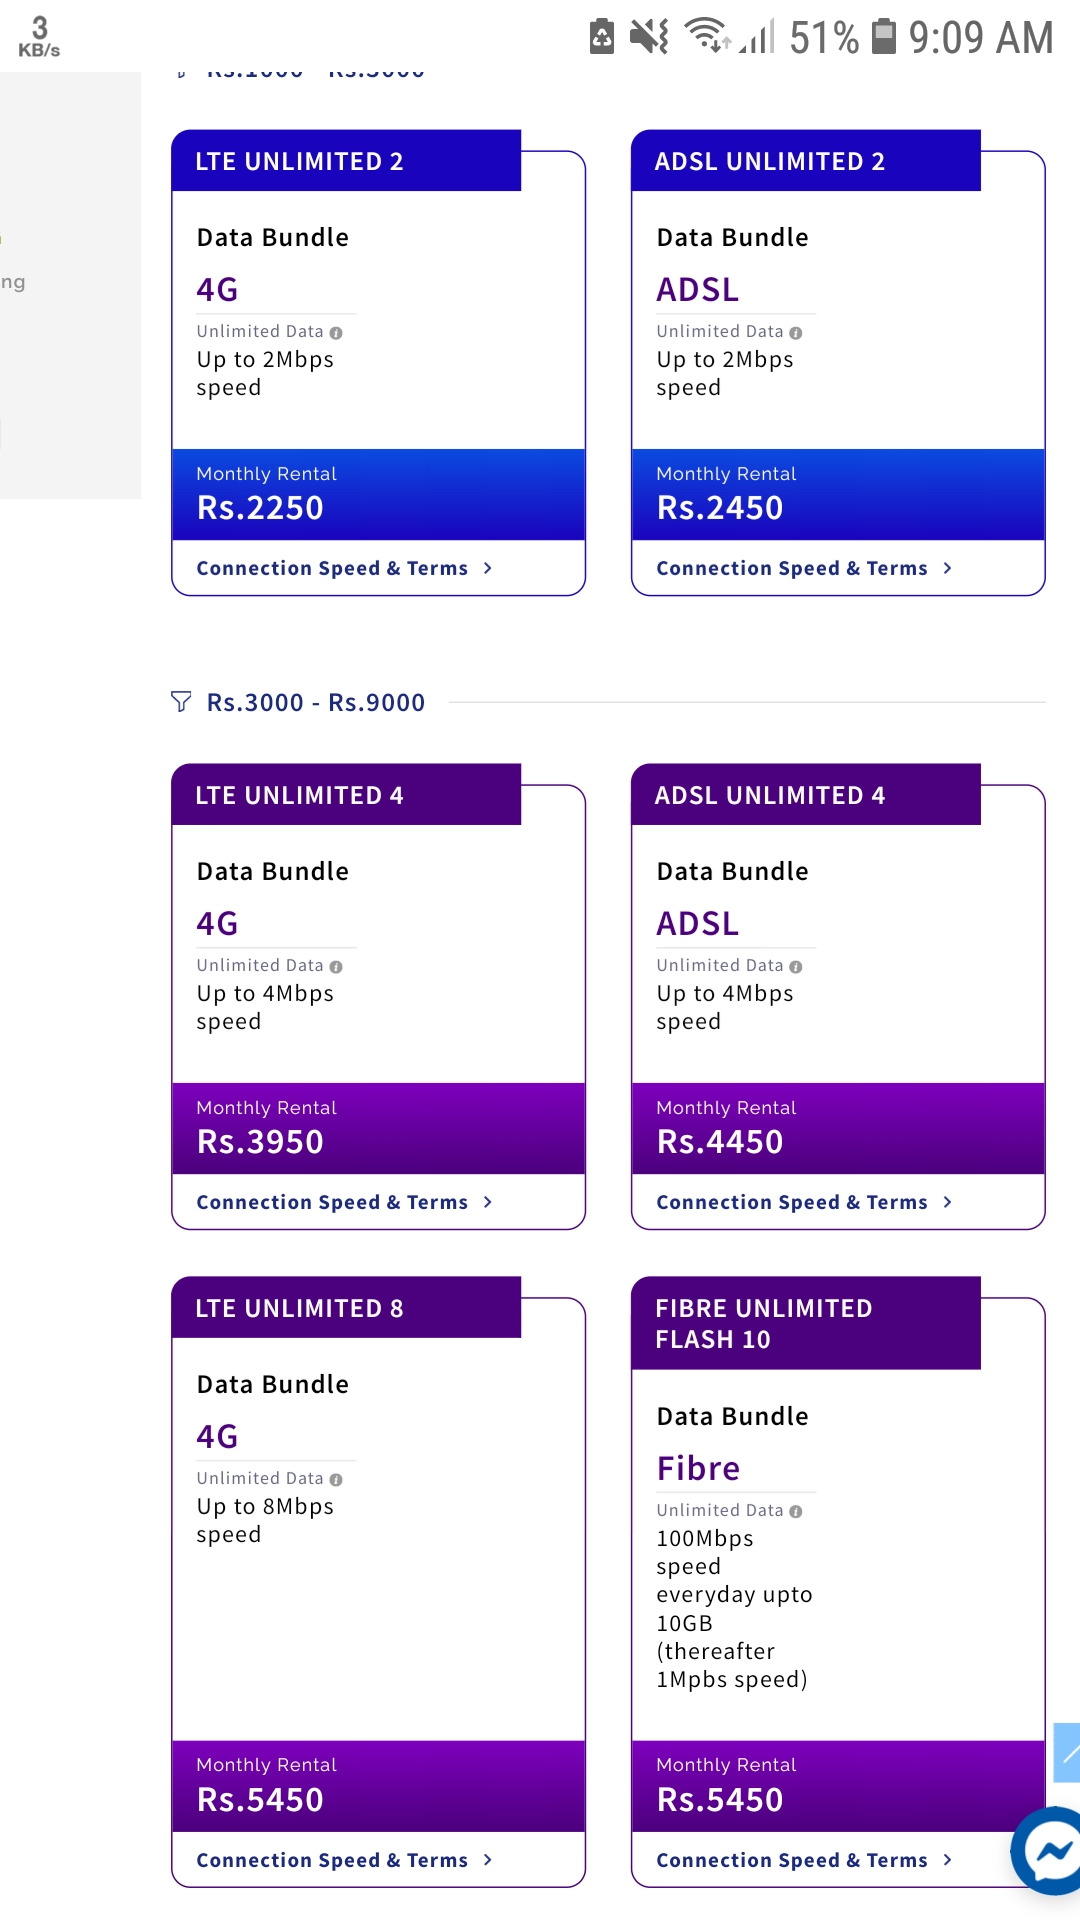This screenshot has height=1920, width=1080.
Task: Expand Connection Speed & Terms for LTE Unlimited 4
Action: tap(345, 1202)
